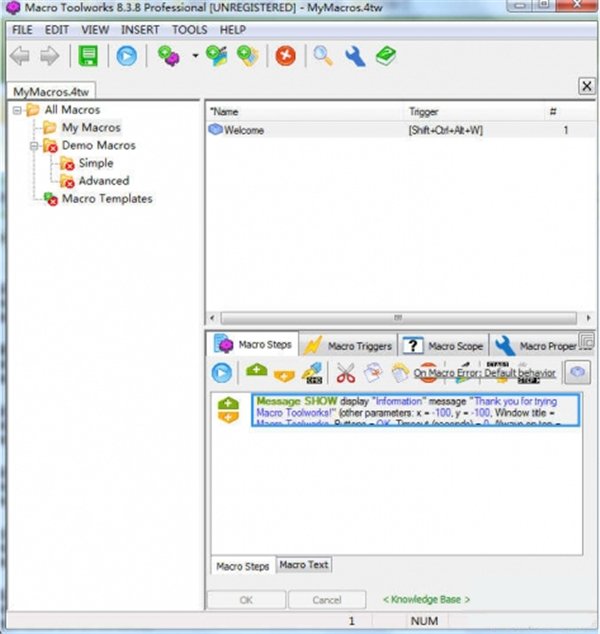The height and width of the screenshot is (634, 600).
Task: Collapse the Demo Macros folder
Action: tap(33, 146)
